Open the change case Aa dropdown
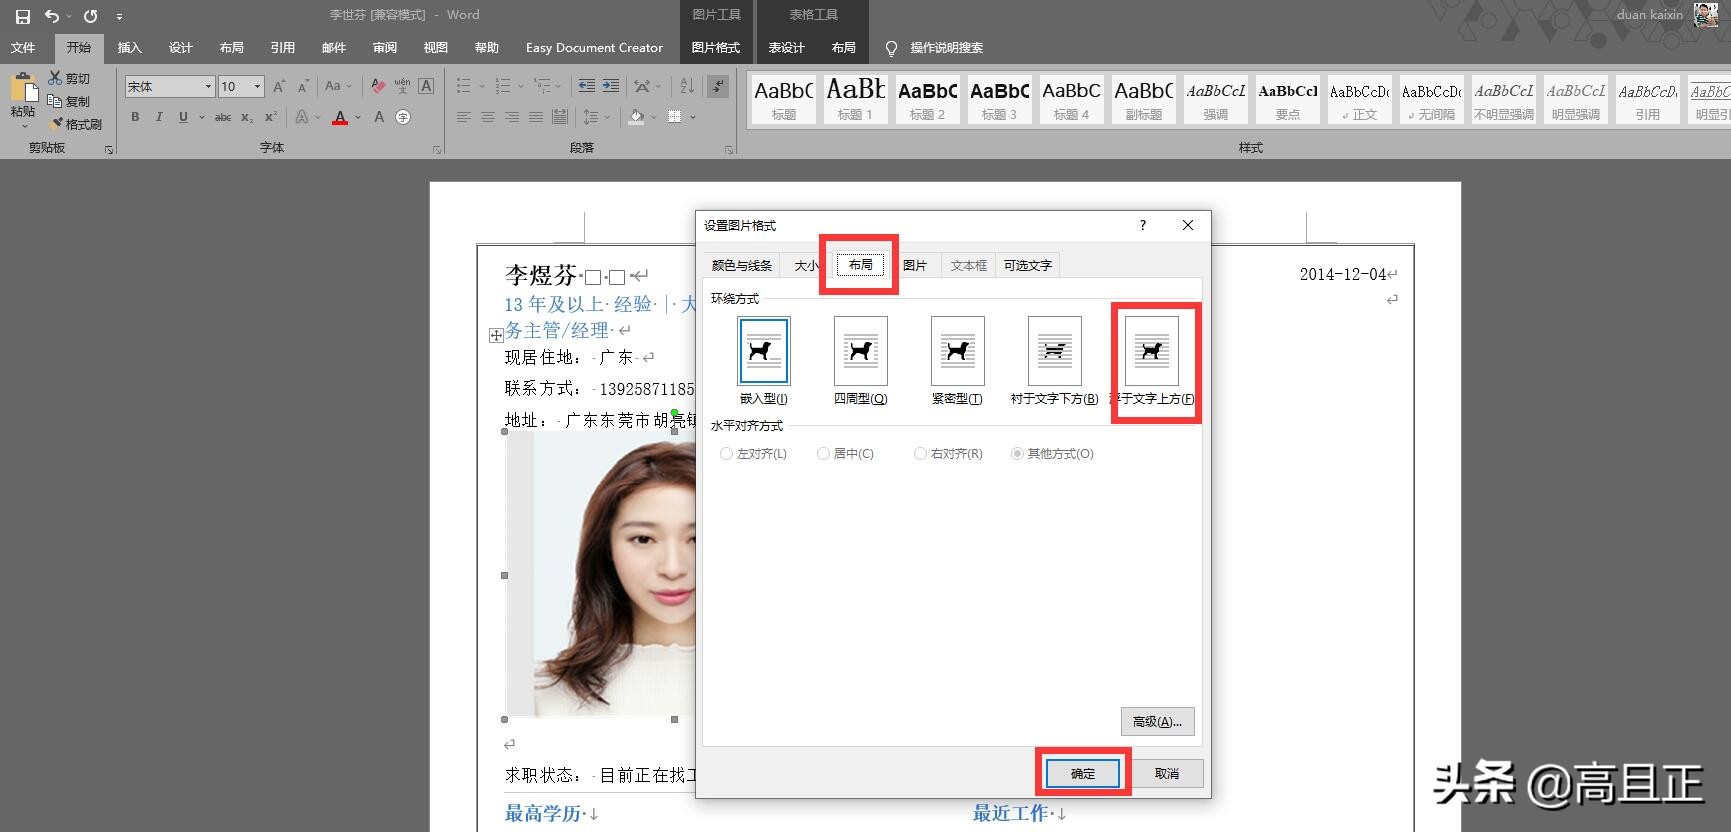1731x832 pixels. (x=338, y=86)
